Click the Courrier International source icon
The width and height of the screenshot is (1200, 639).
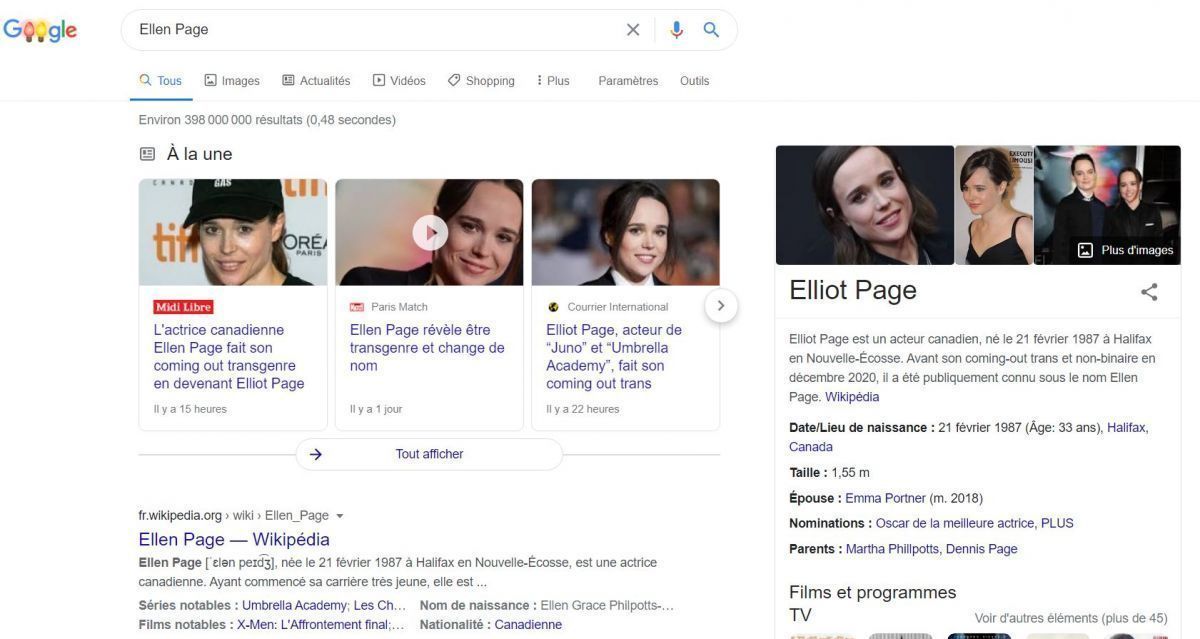click(553, 307)
